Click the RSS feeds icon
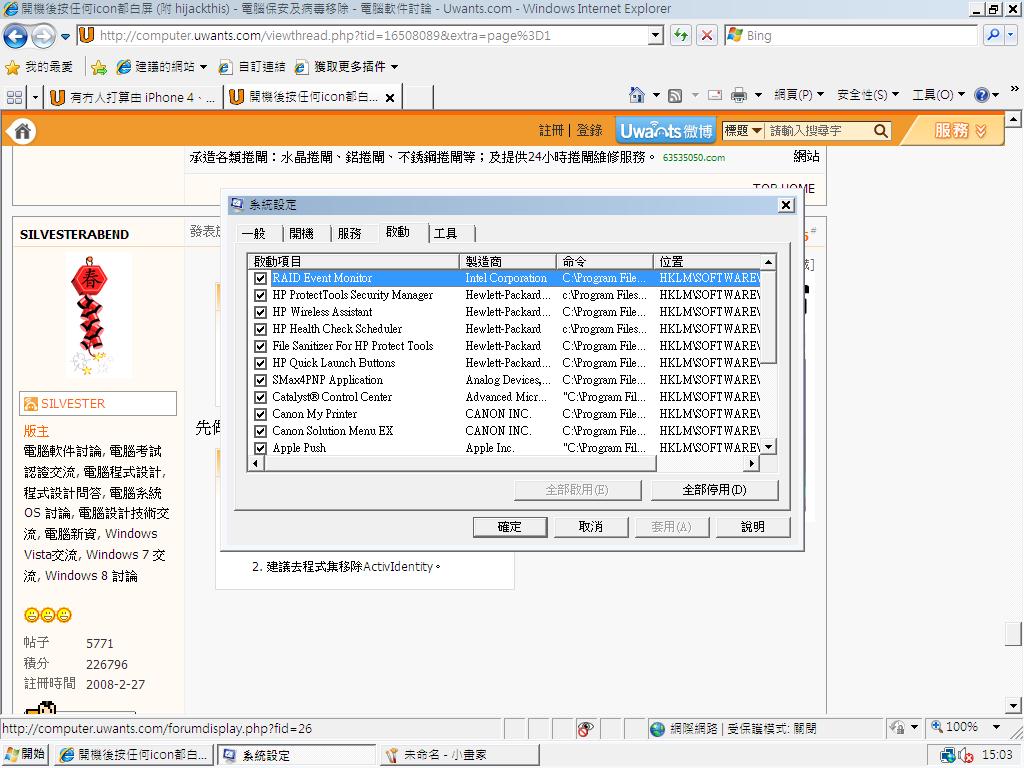Image resolution: width=1024 pixels, height=768 pixels. click(675, 96)
